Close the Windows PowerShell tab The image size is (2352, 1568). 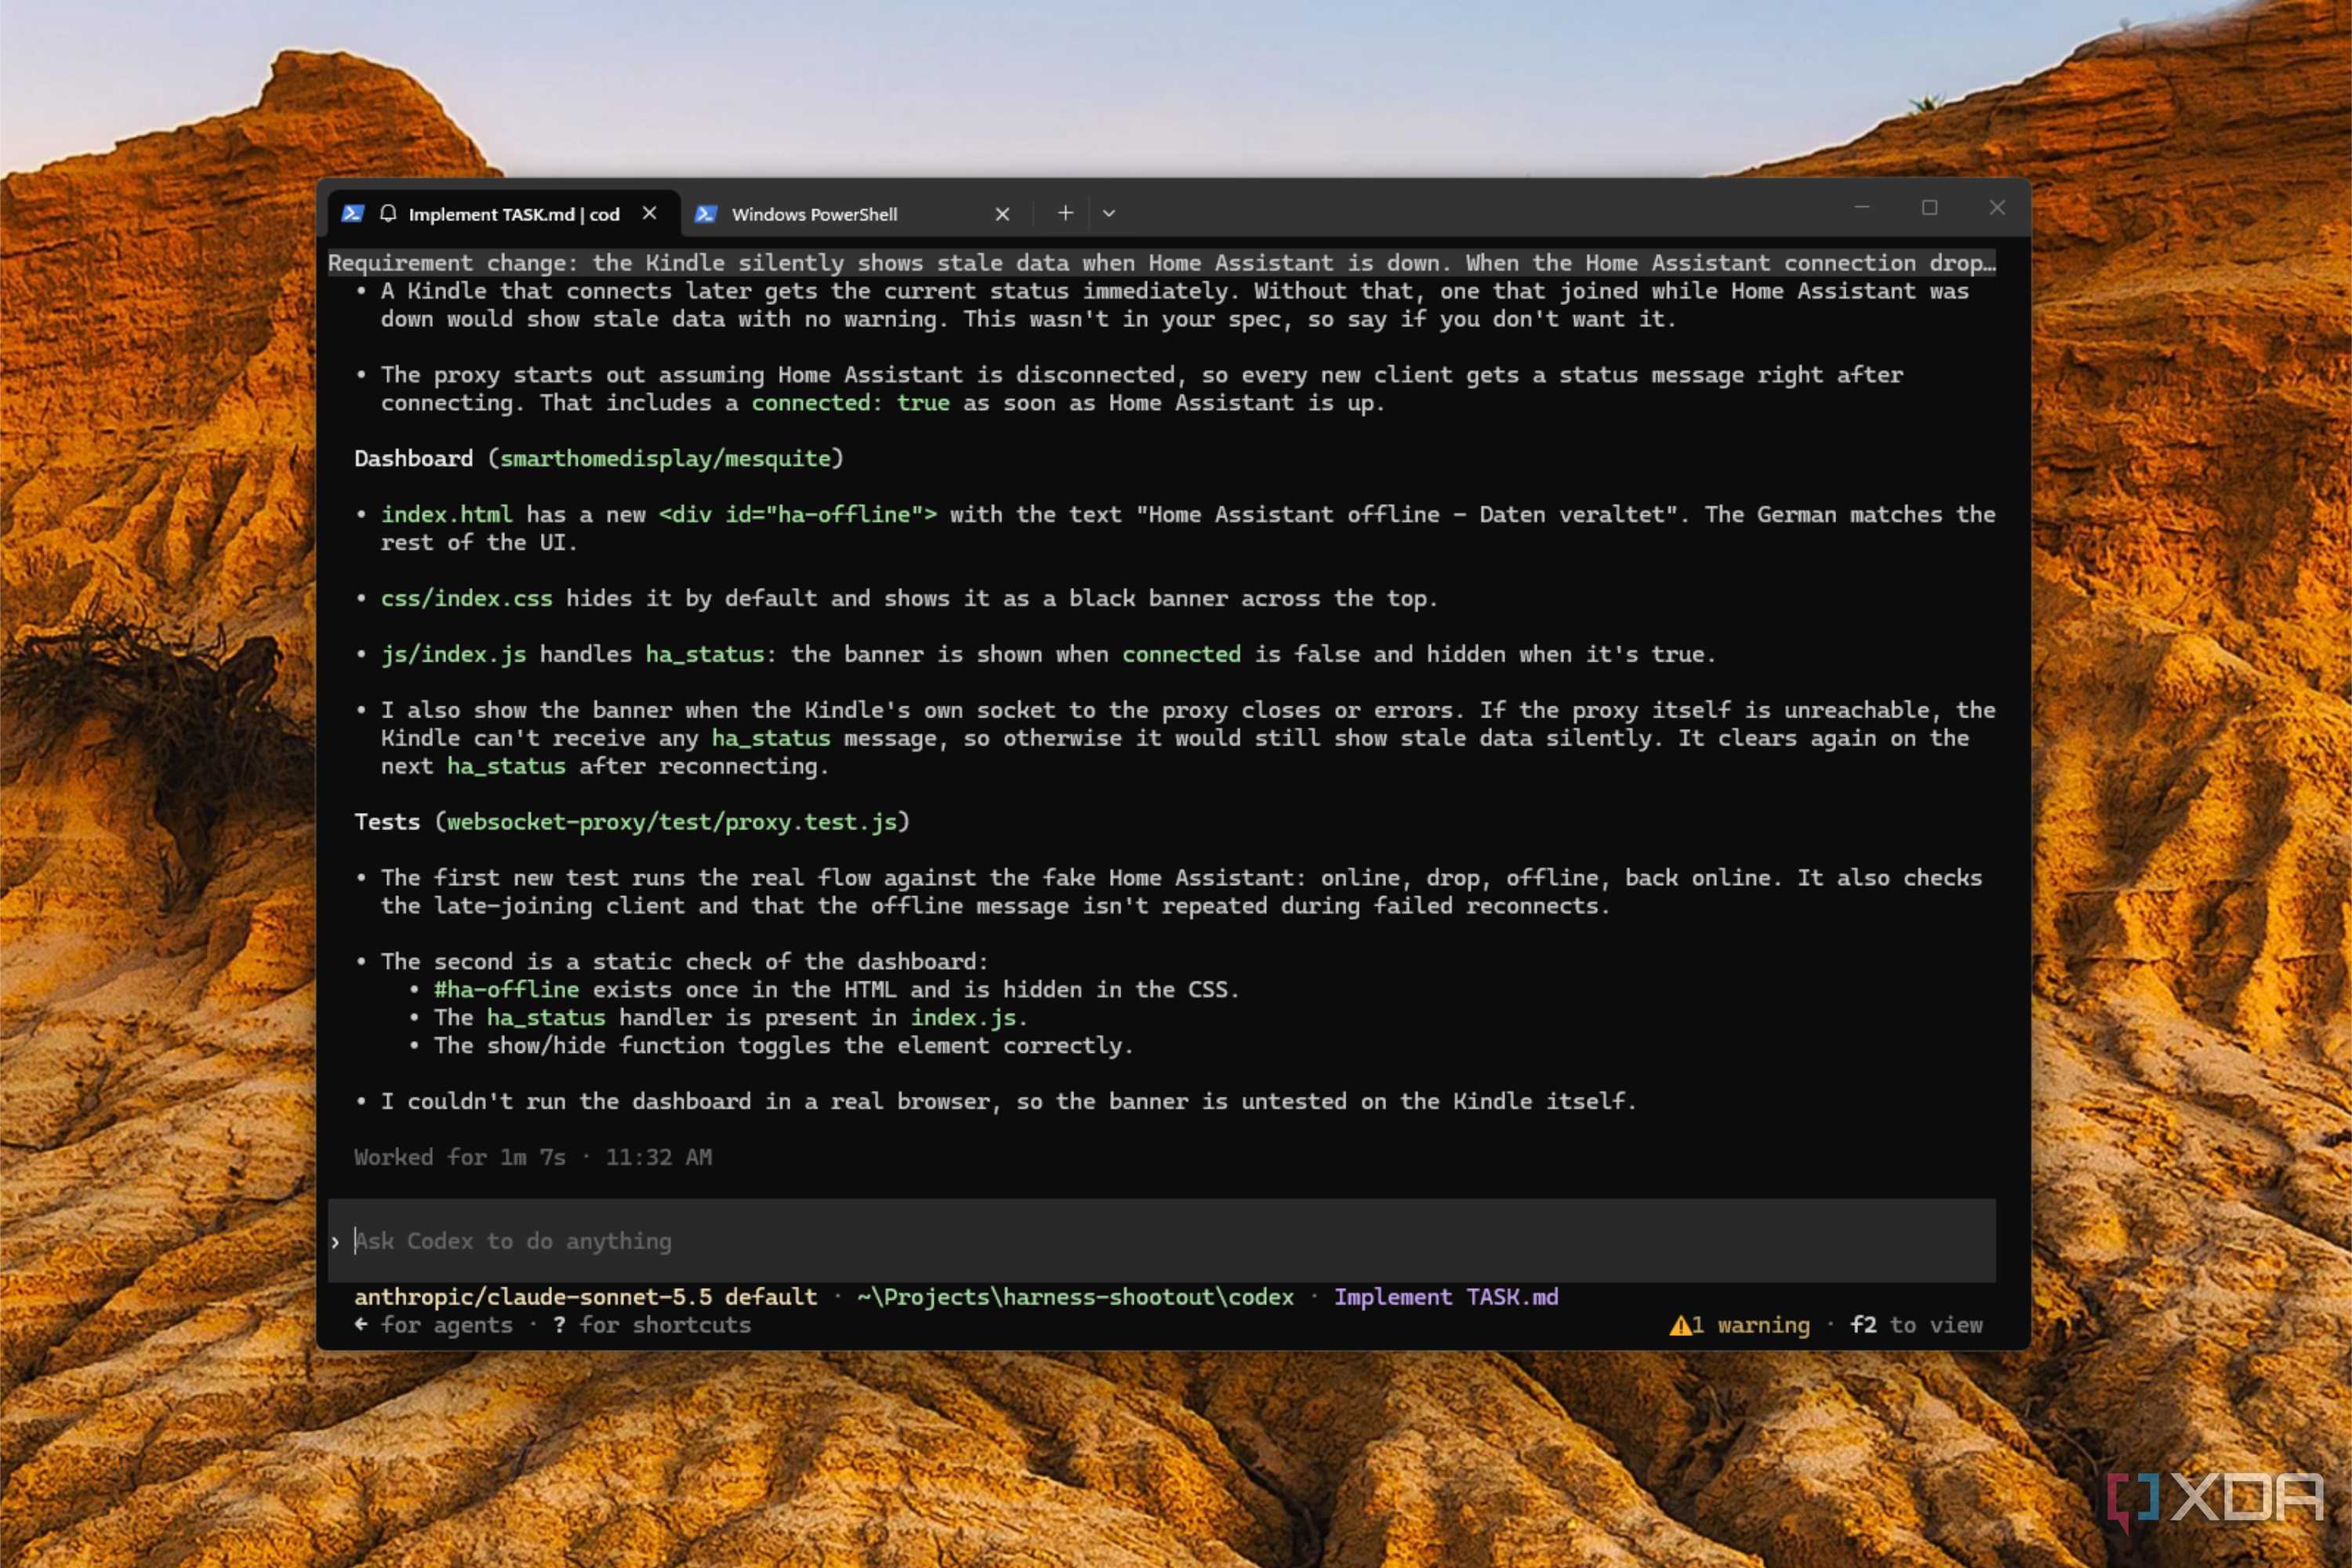coord(1002,214)
